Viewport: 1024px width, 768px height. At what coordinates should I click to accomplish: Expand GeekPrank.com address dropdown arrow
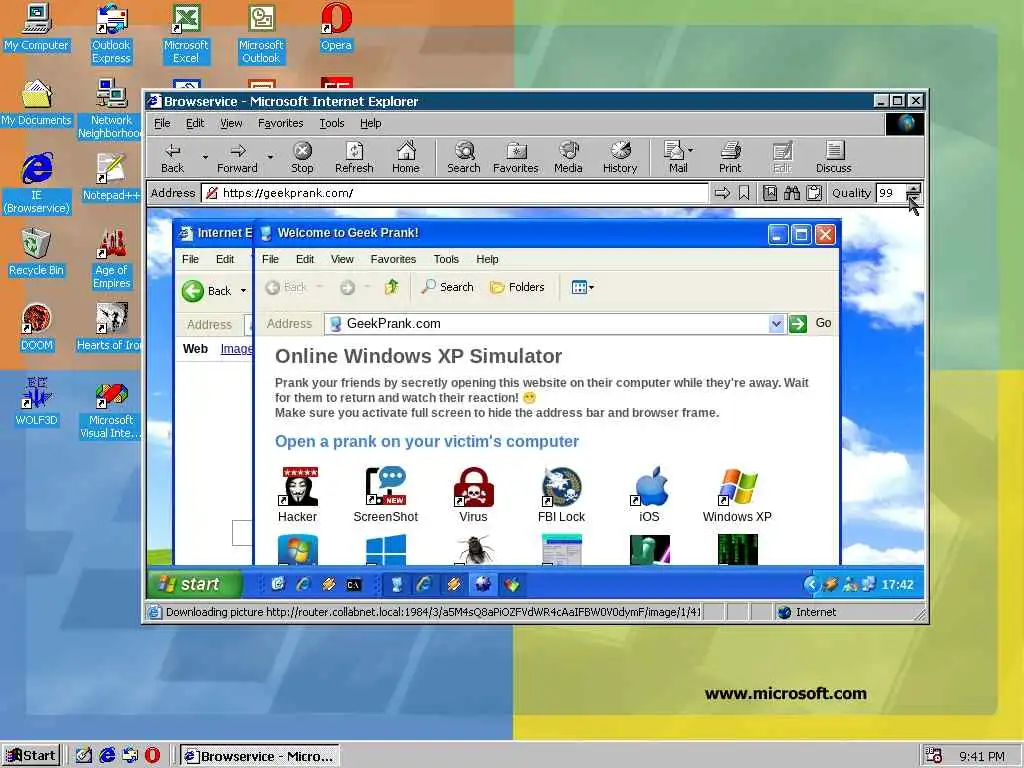point(776,324)
